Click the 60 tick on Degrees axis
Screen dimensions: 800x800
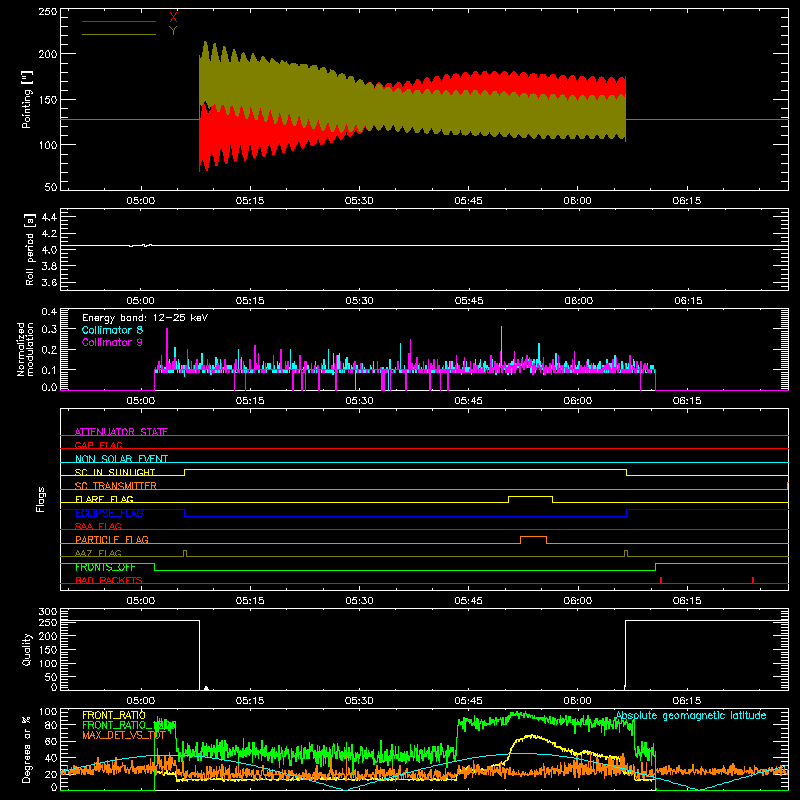click(x=51, y=741)
